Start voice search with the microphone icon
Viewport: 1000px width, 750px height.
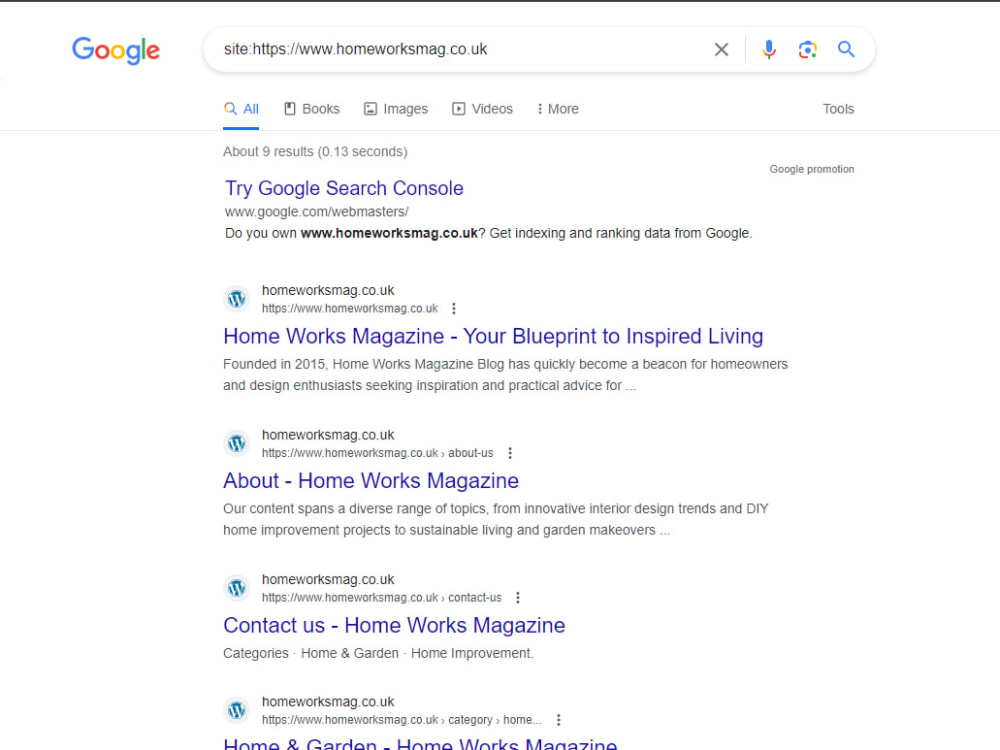coord(769,50)
